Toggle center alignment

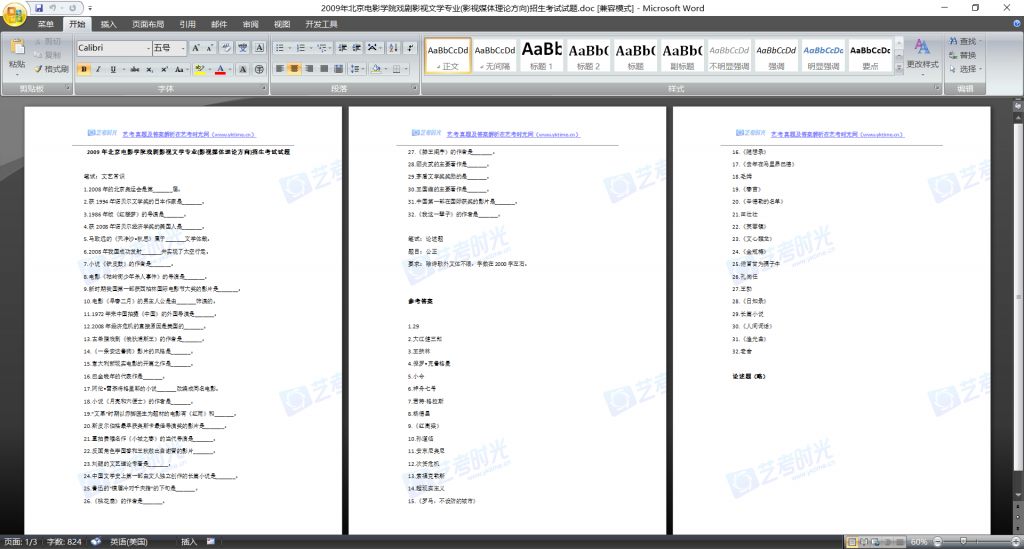click(295, 69)
